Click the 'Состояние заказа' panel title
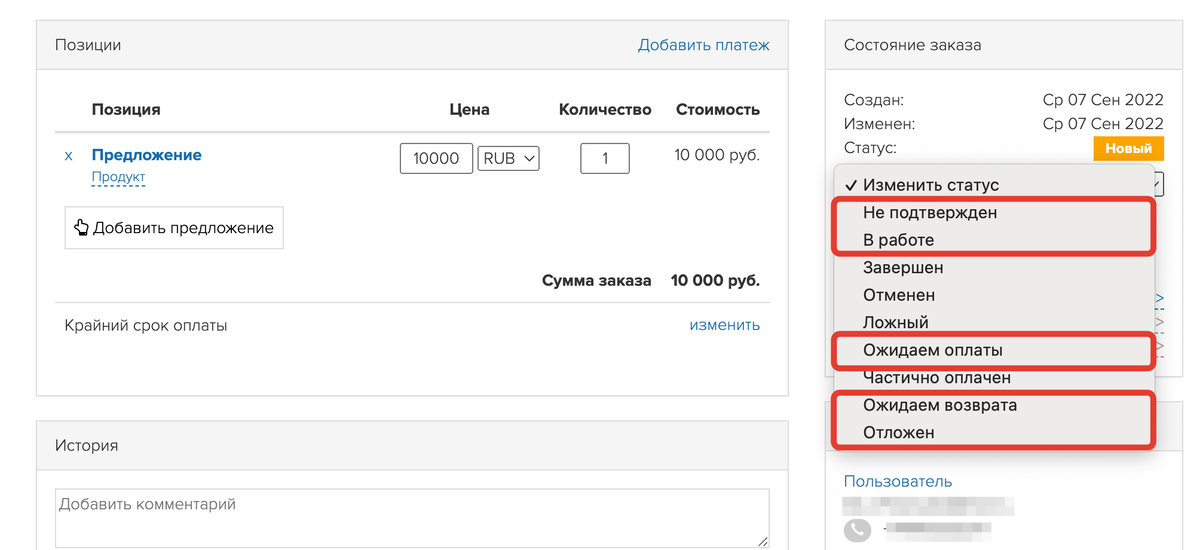The image size is (1200, 550). click(913, 45)
